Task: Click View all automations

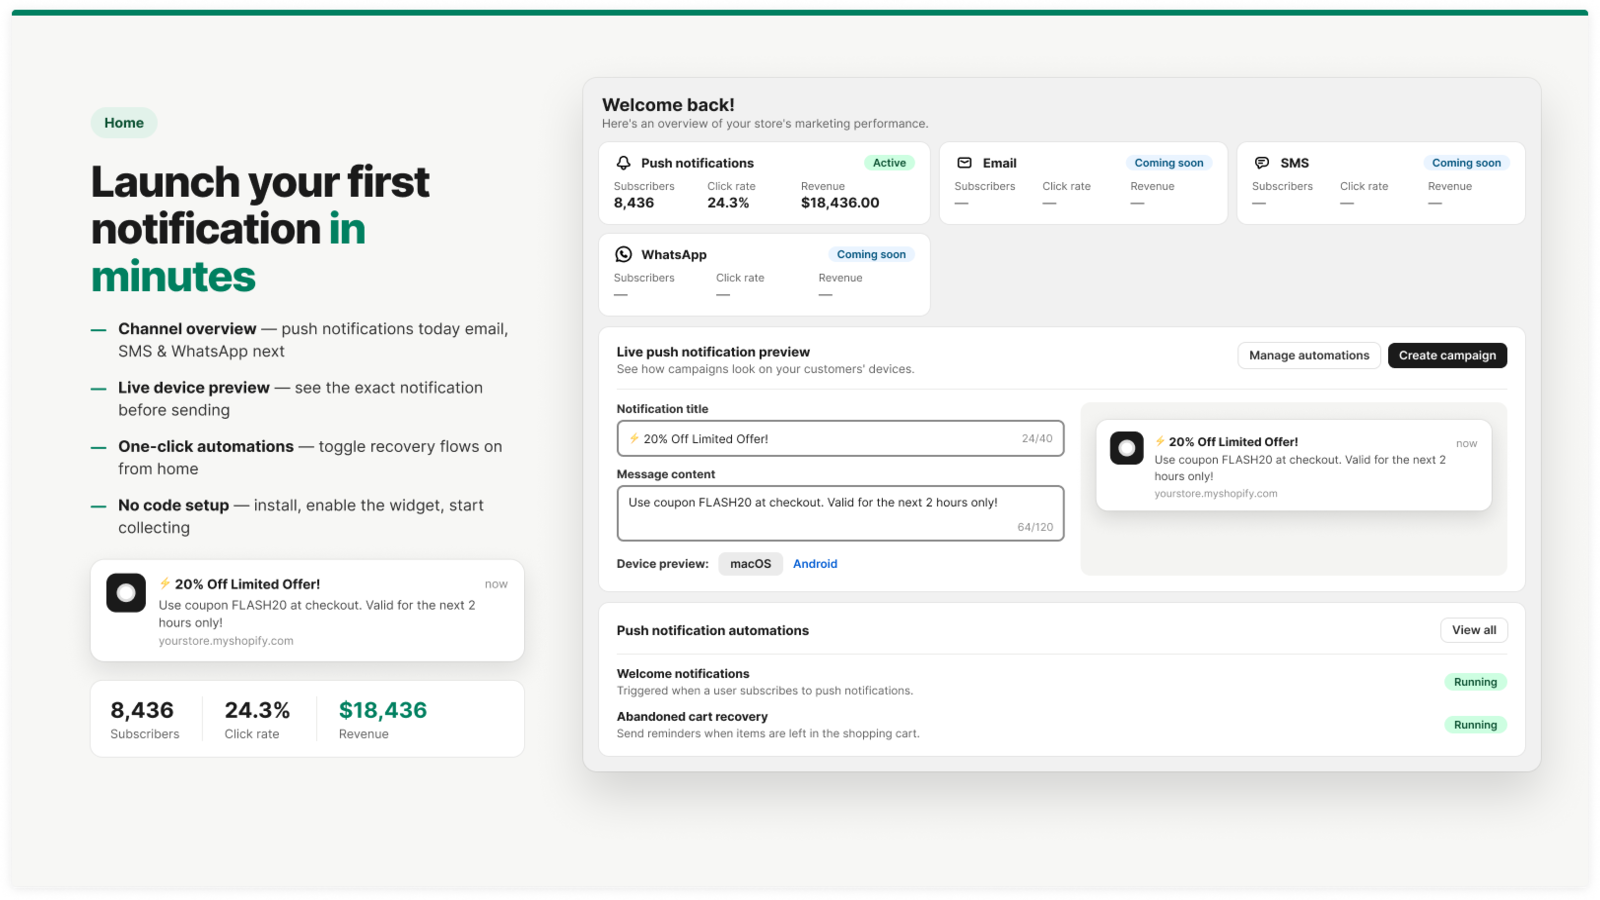Action: click(x=1474, y=630)
